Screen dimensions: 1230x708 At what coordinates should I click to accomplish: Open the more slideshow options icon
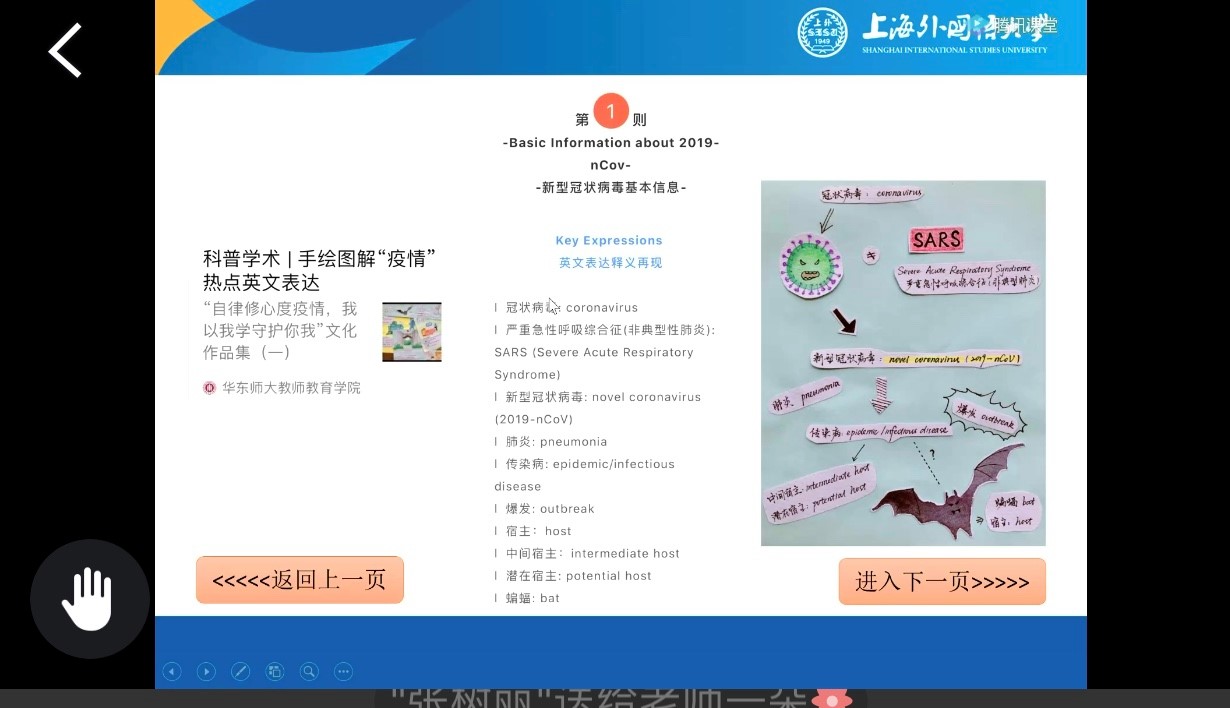pyautogui.click(x=343, y=672)
